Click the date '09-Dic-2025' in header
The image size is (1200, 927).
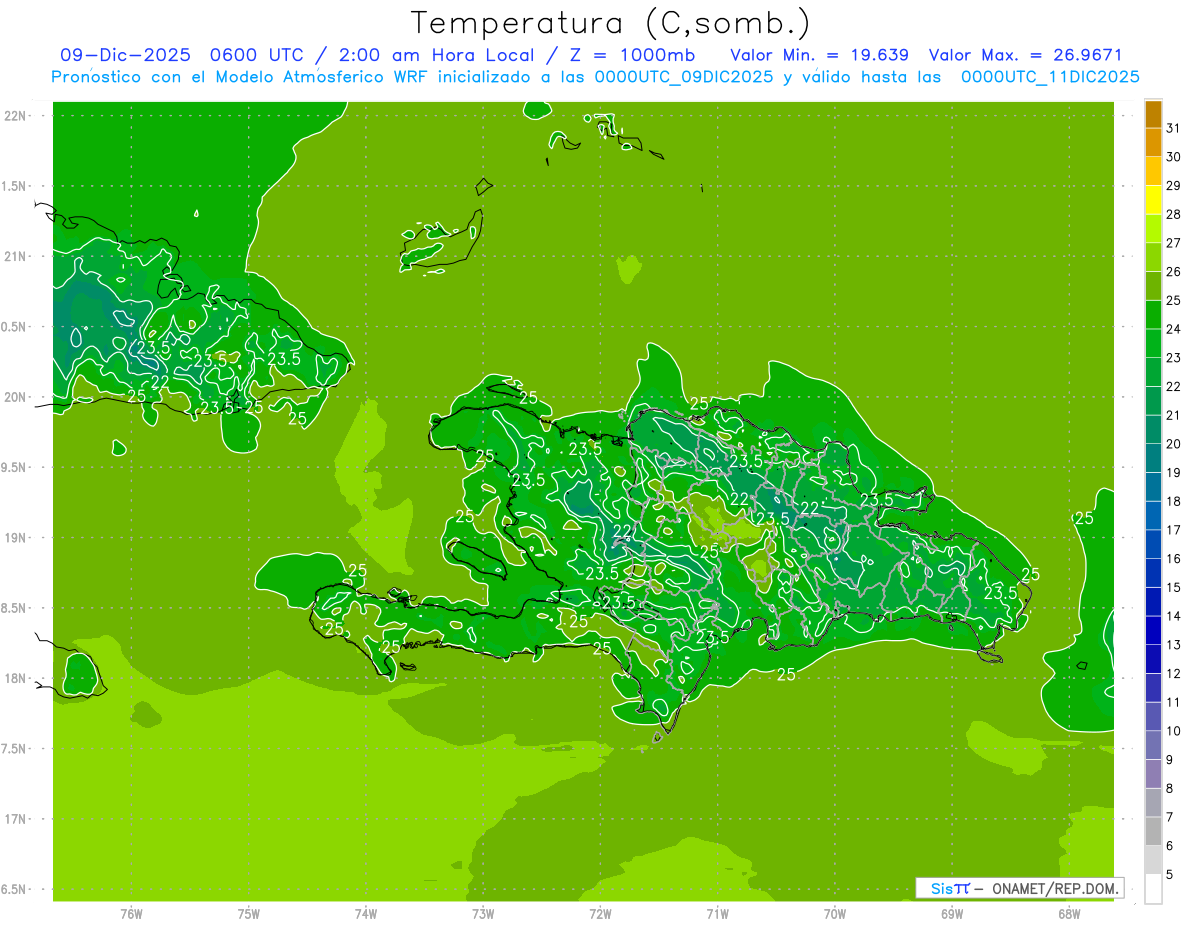coord(125,55)
